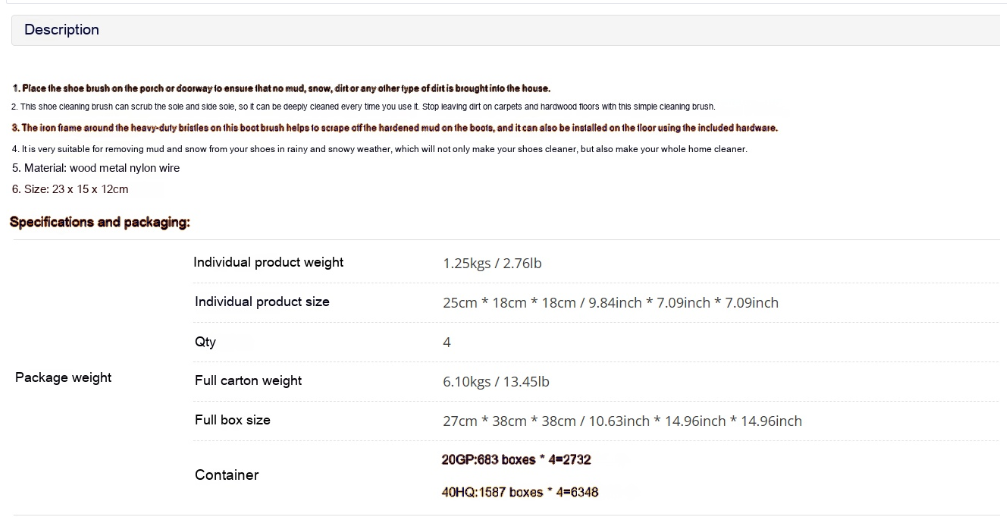Select the iron frame description line
1007x531 pixels.
[394, 128]
